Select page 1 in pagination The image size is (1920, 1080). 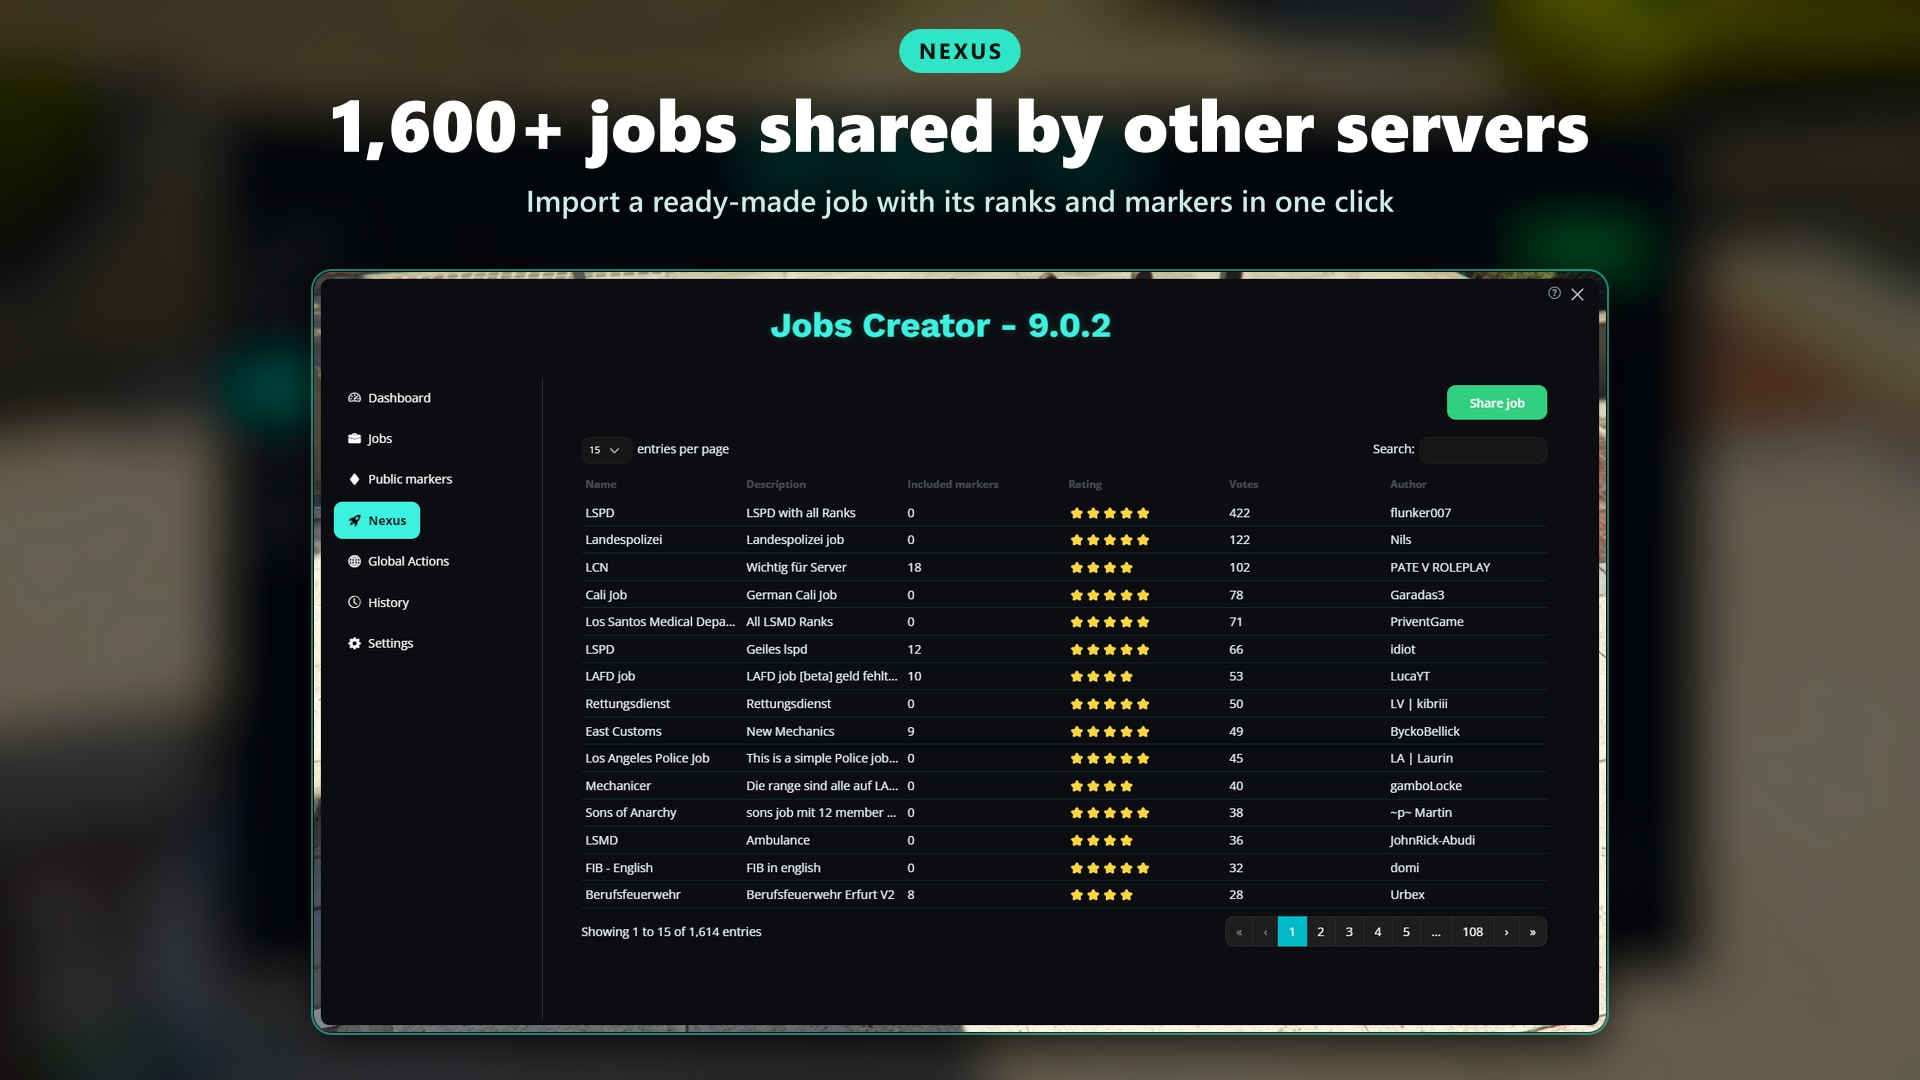click(1292, 932)
